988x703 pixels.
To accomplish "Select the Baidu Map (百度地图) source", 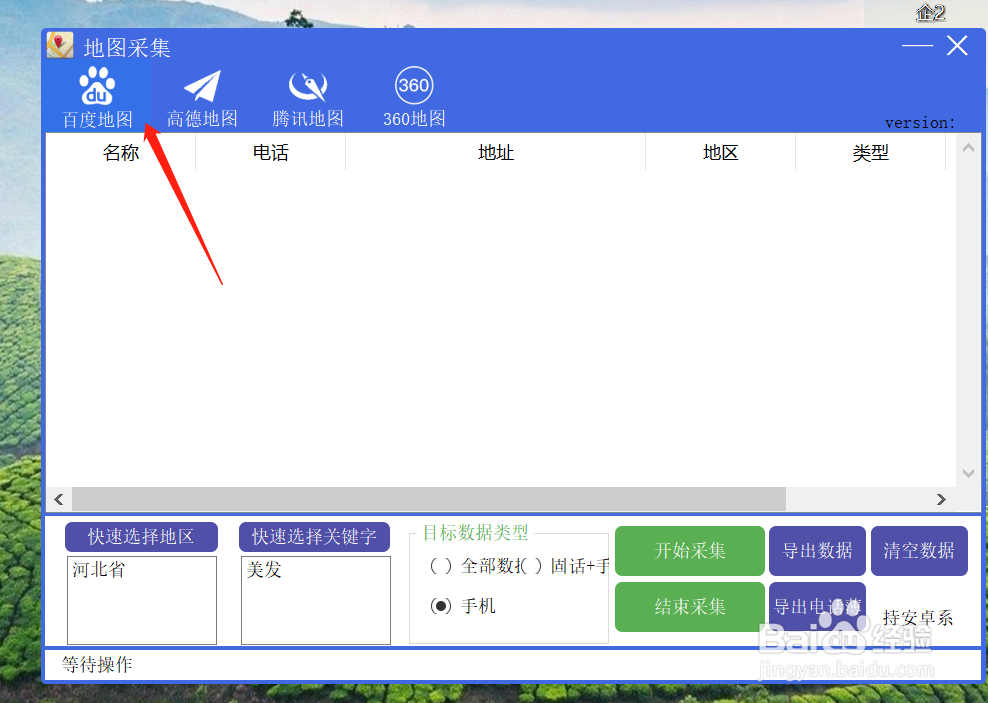I will coord(97,98).
